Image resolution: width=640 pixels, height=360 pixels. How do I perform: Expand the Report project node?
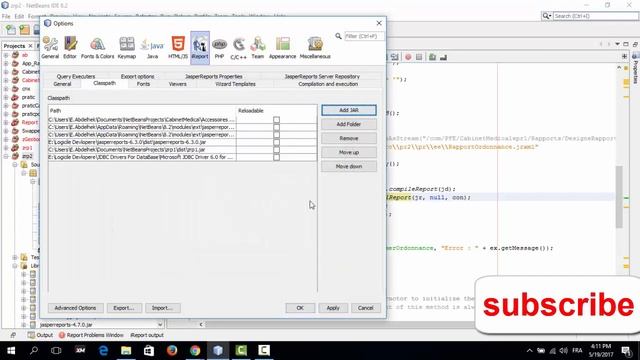tap(6, 122)
